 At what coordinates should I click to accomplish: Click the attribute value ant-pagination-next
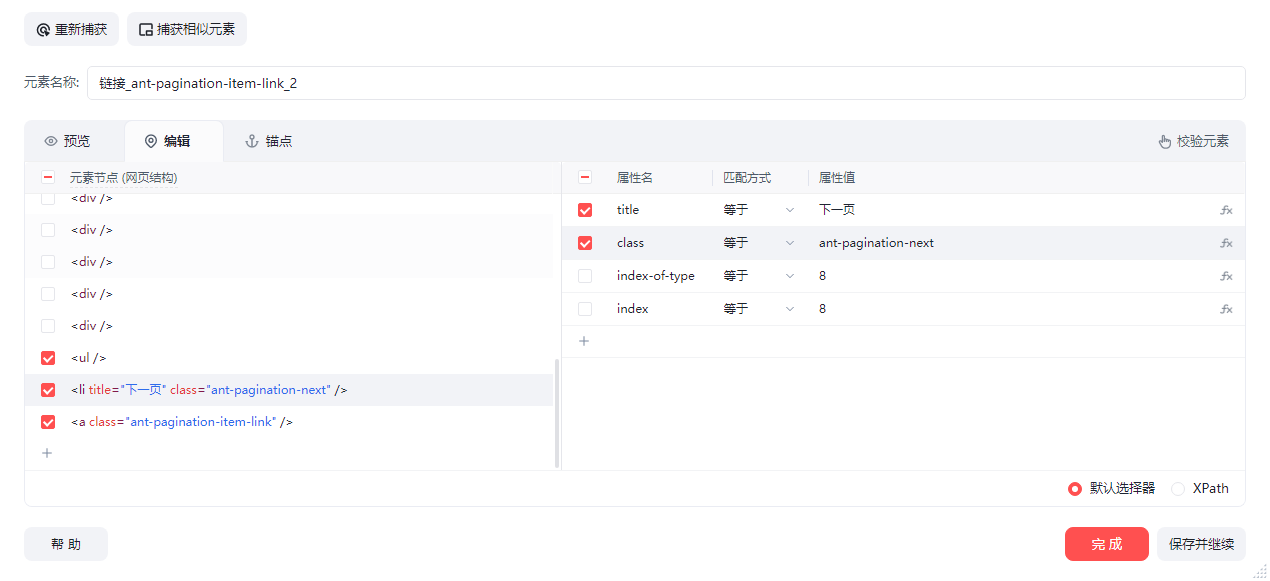point(876,243)
